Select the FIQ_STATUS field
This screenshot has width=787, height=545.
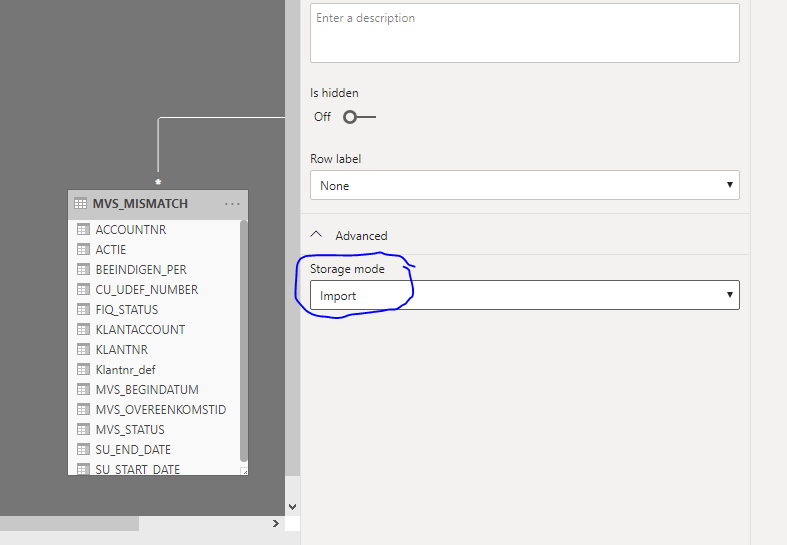(x=126, y=310)
